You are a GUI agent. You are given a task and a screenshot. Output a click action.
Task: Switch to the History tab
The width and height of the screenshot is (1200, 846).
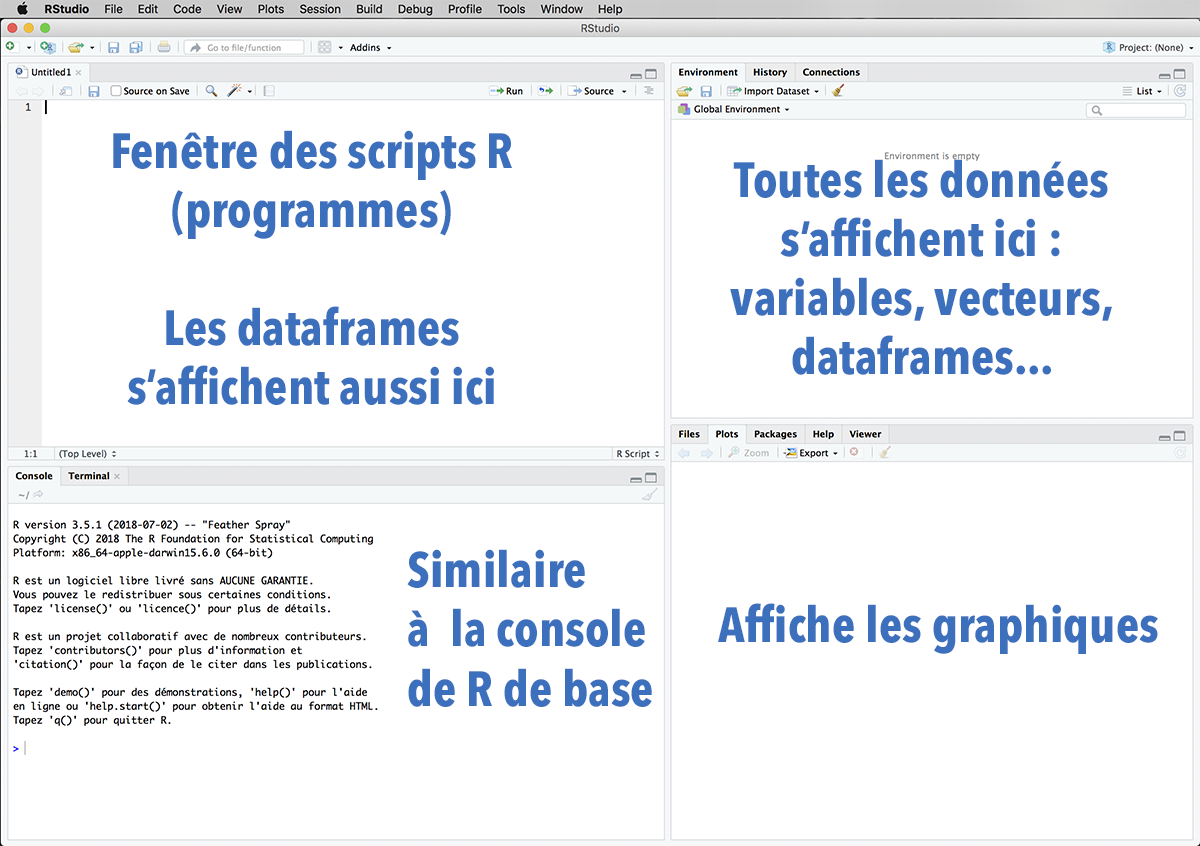pyautogui.click(x=769, y=72)
